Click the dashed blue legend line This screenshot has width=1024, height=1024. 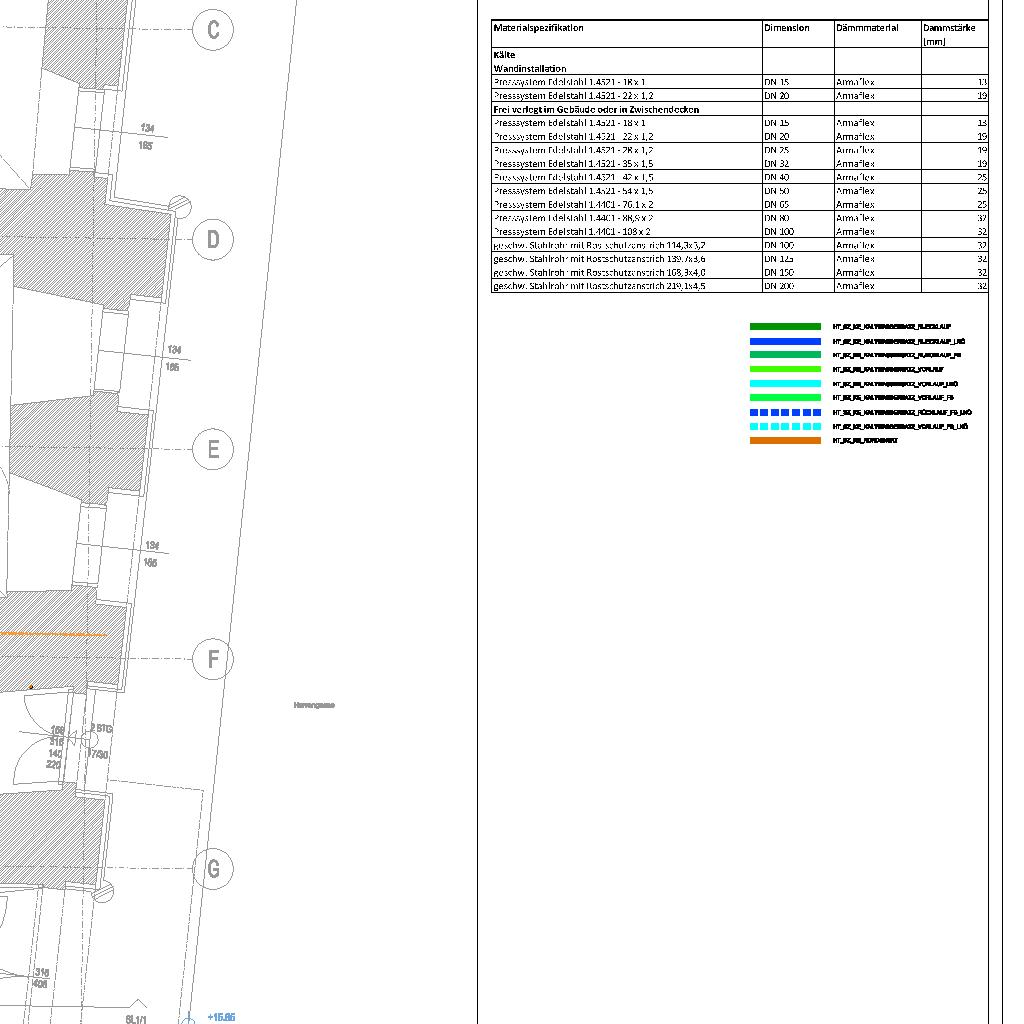[785, 412]
